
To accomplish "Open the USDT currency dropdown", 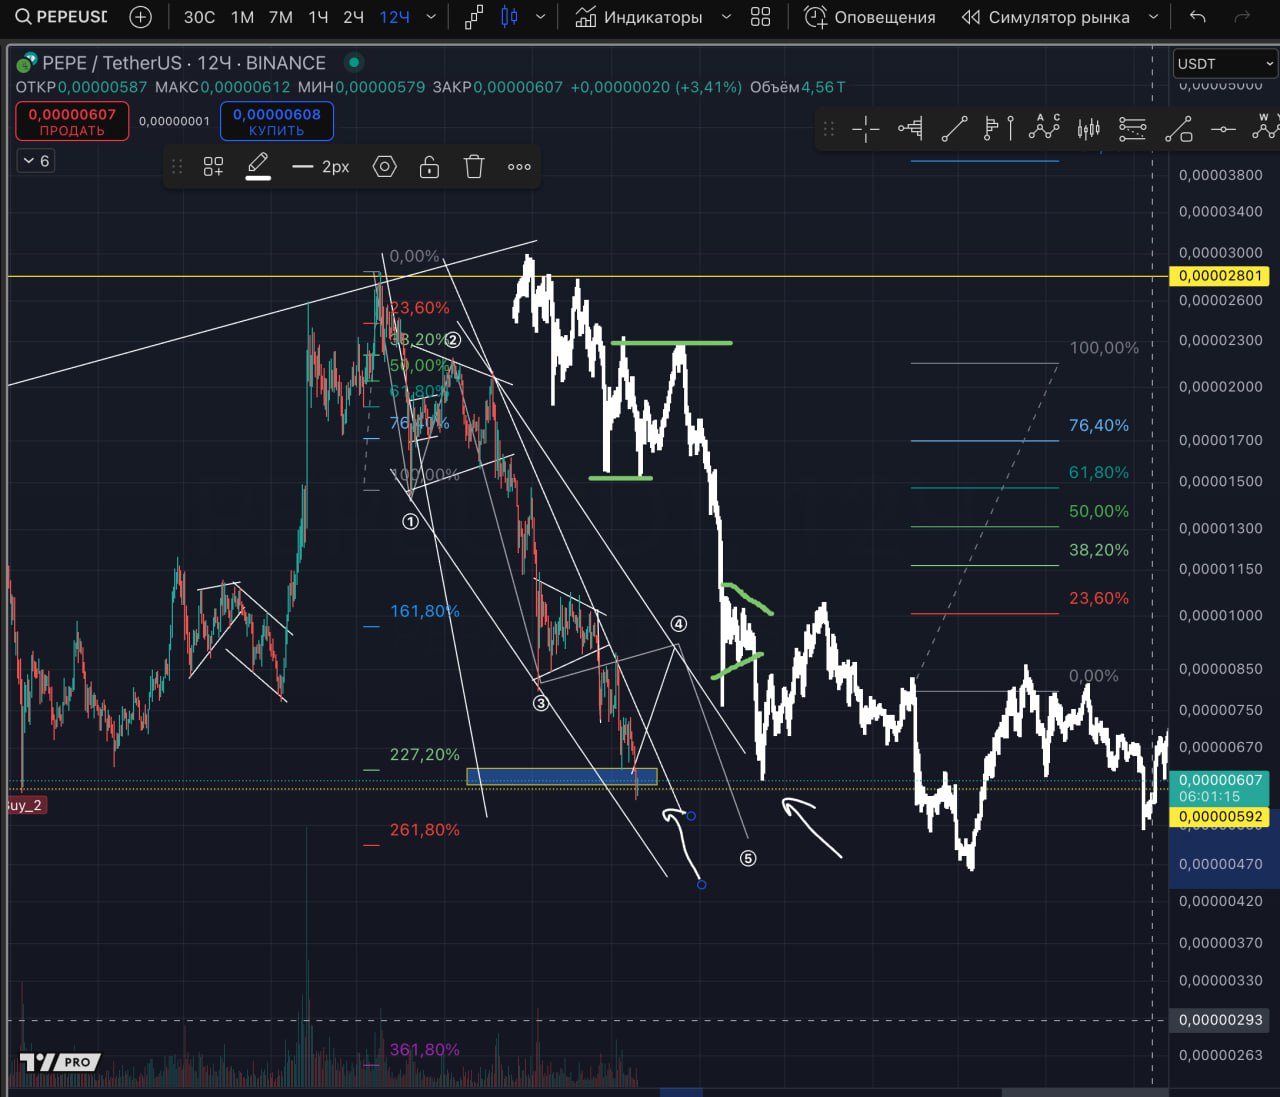I will (1225, 63).
